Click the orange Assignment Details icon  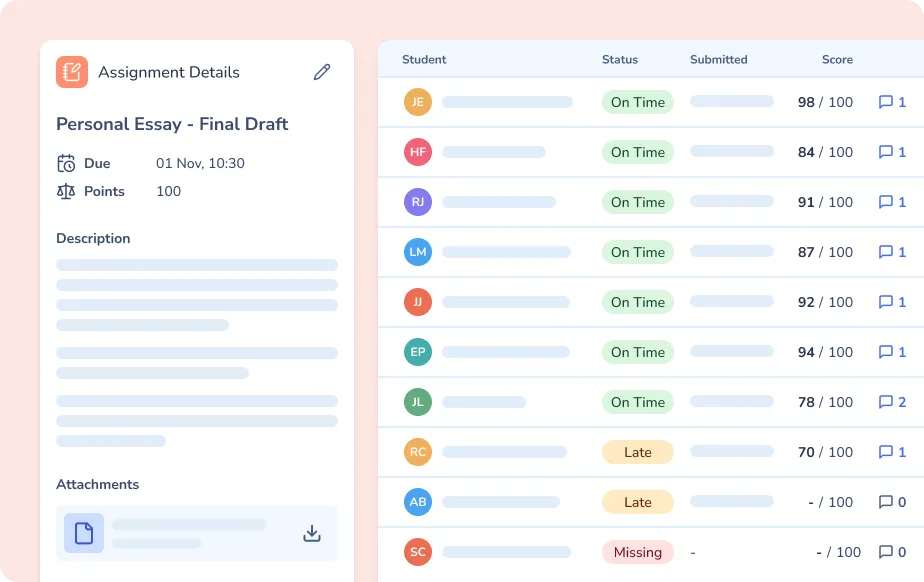click(71, 72)
